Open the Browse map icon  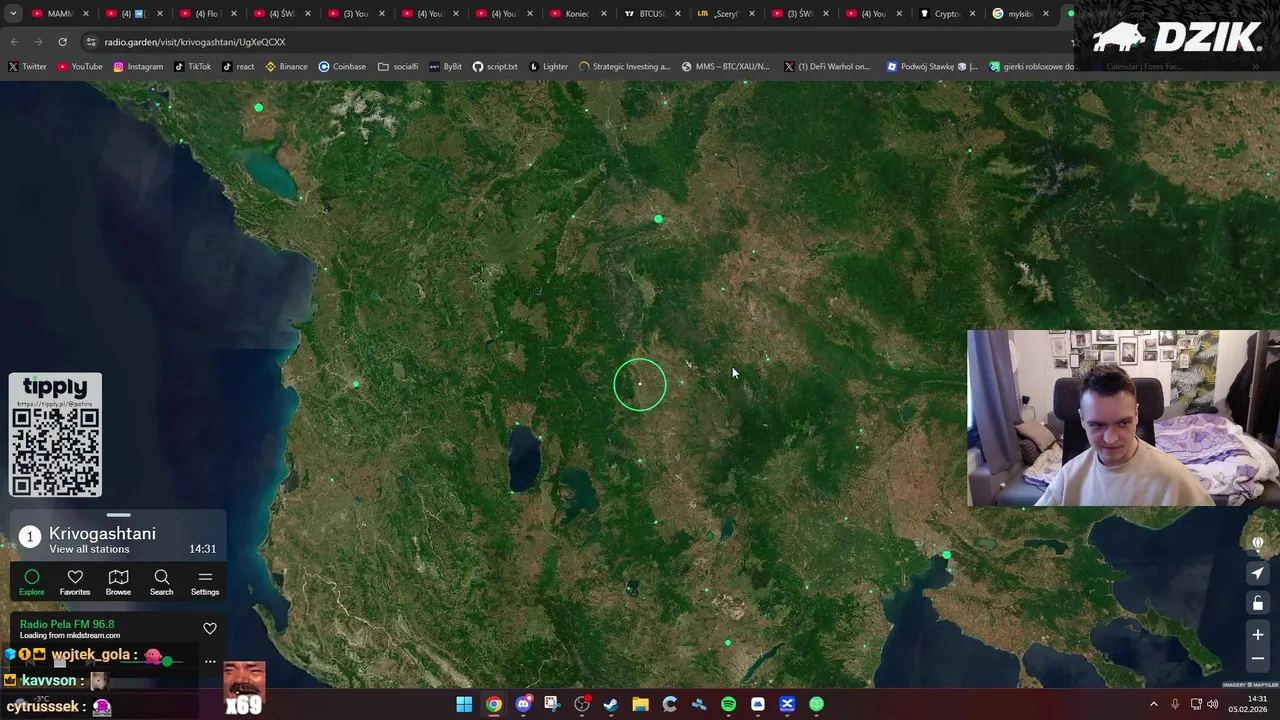click(118, 577)
